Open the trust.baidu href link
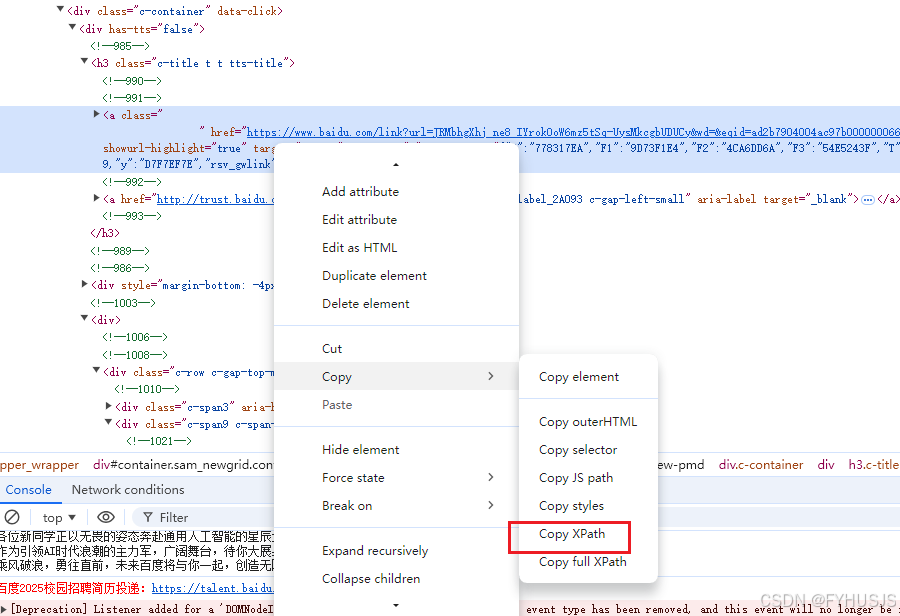 [216, 199]
